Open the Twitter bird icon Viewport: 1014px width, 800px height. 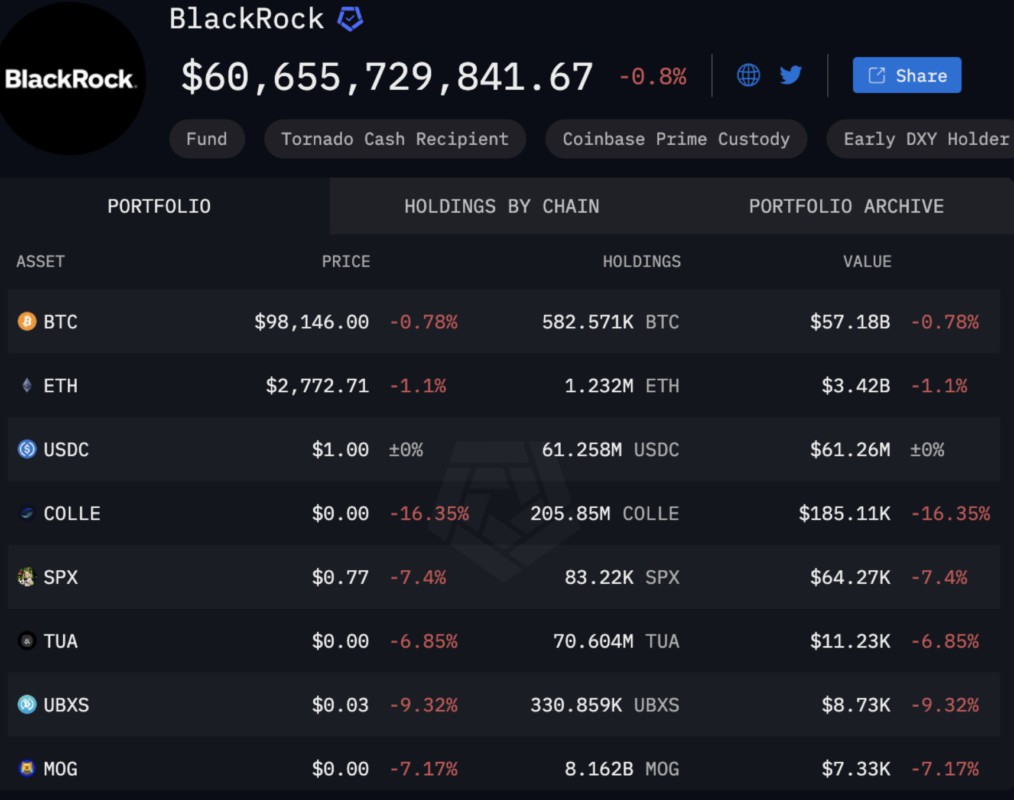pyautogui.click(x=790, y=75)
